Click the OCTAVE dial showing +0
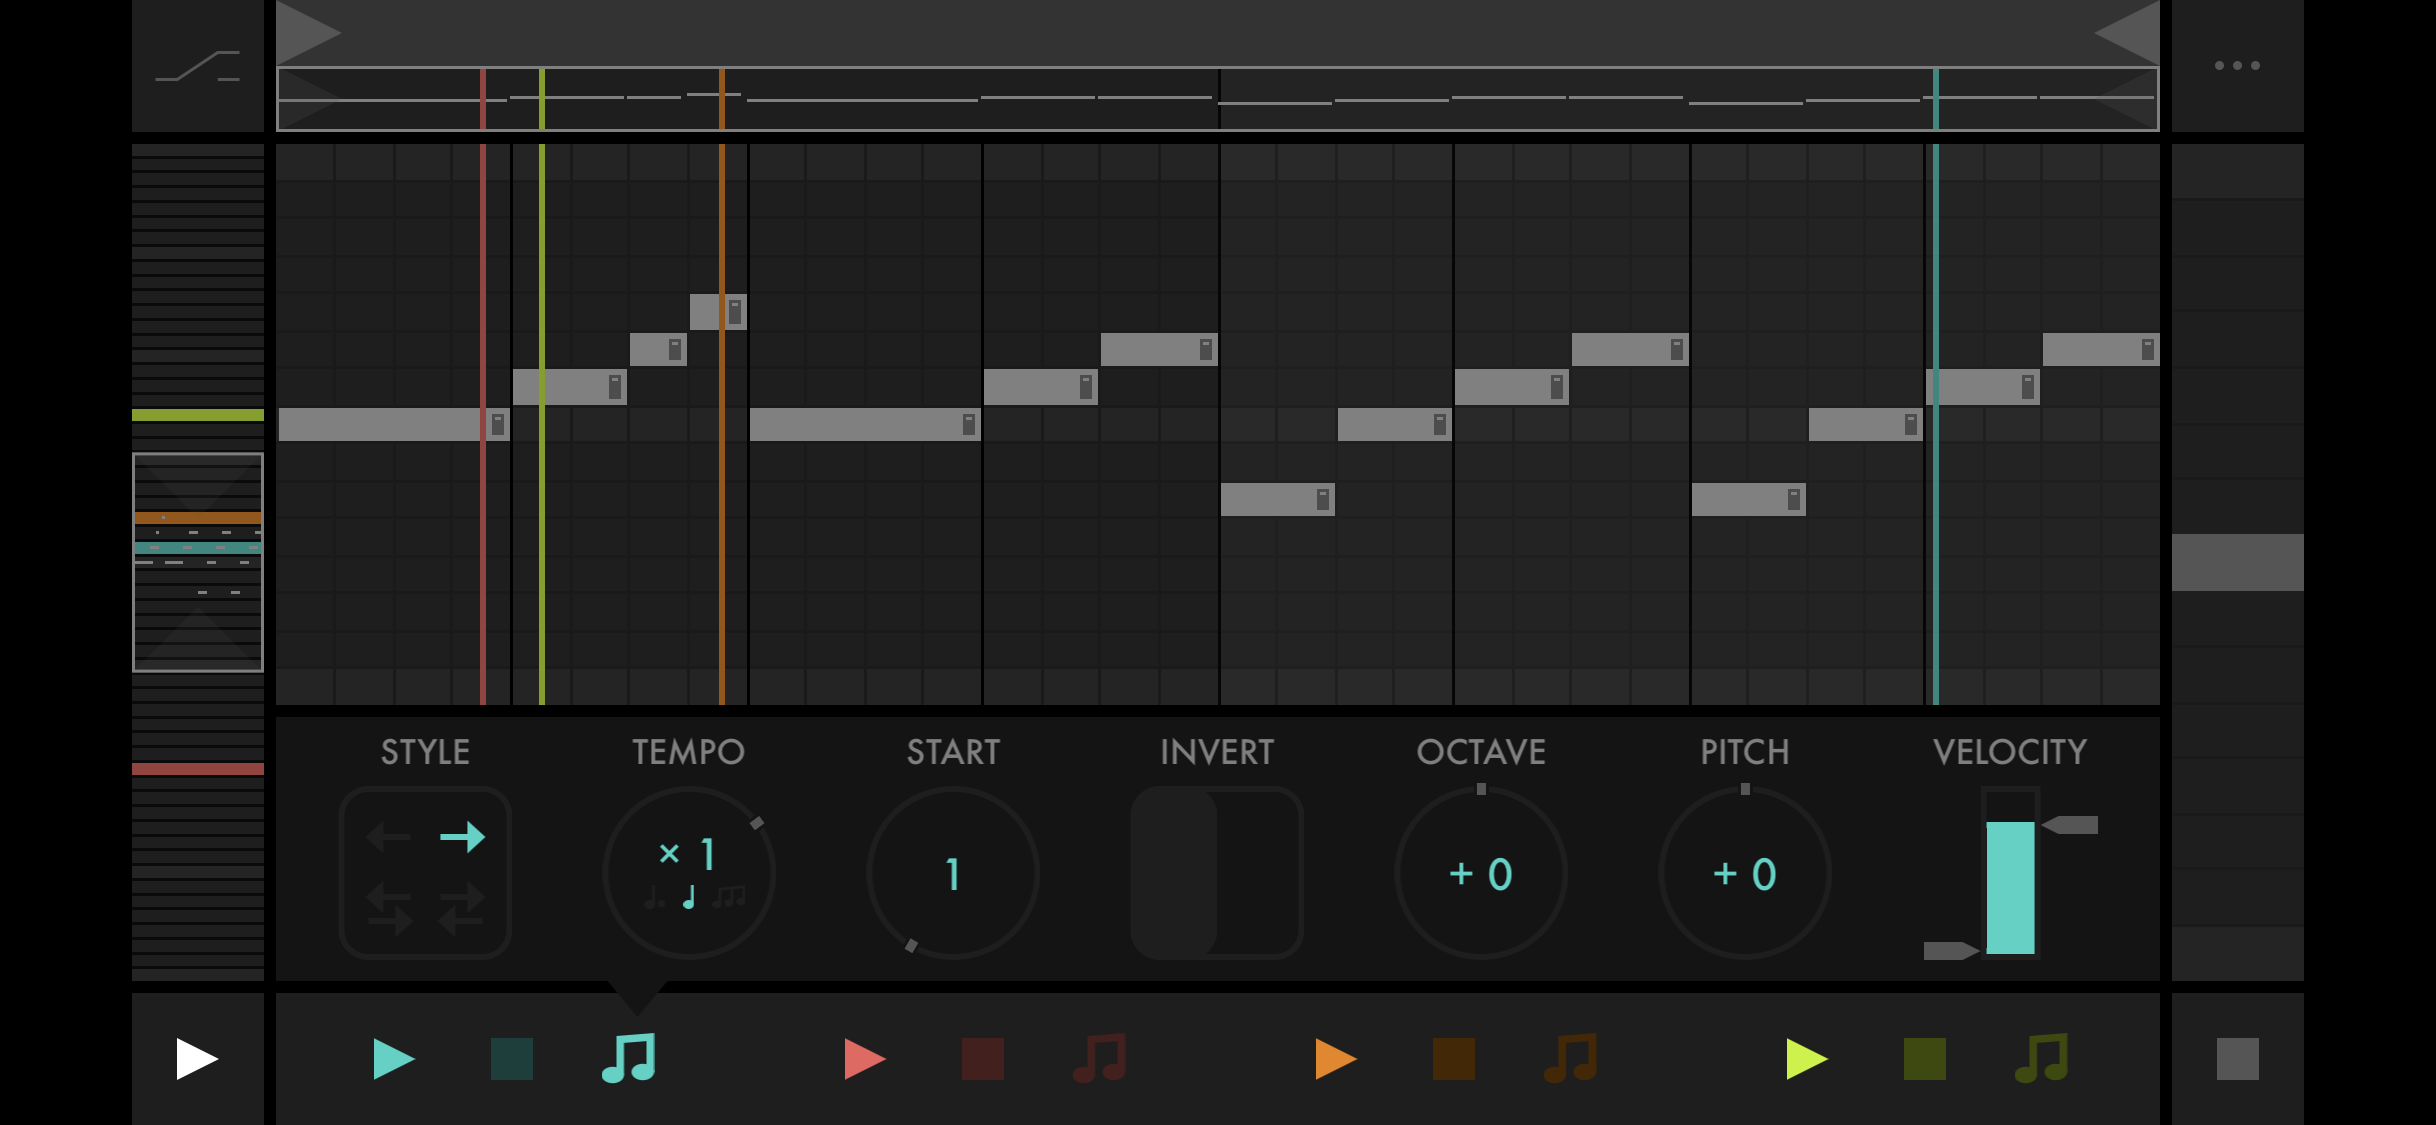Viewport: 2436px width, 1125px height. point(1480,873)
